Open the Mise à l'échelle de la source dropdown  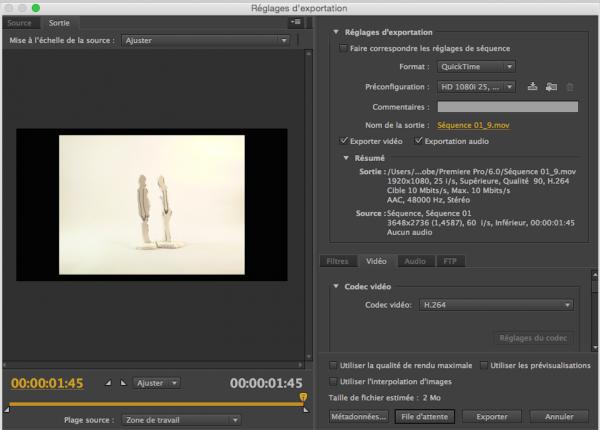pos(205,40)
